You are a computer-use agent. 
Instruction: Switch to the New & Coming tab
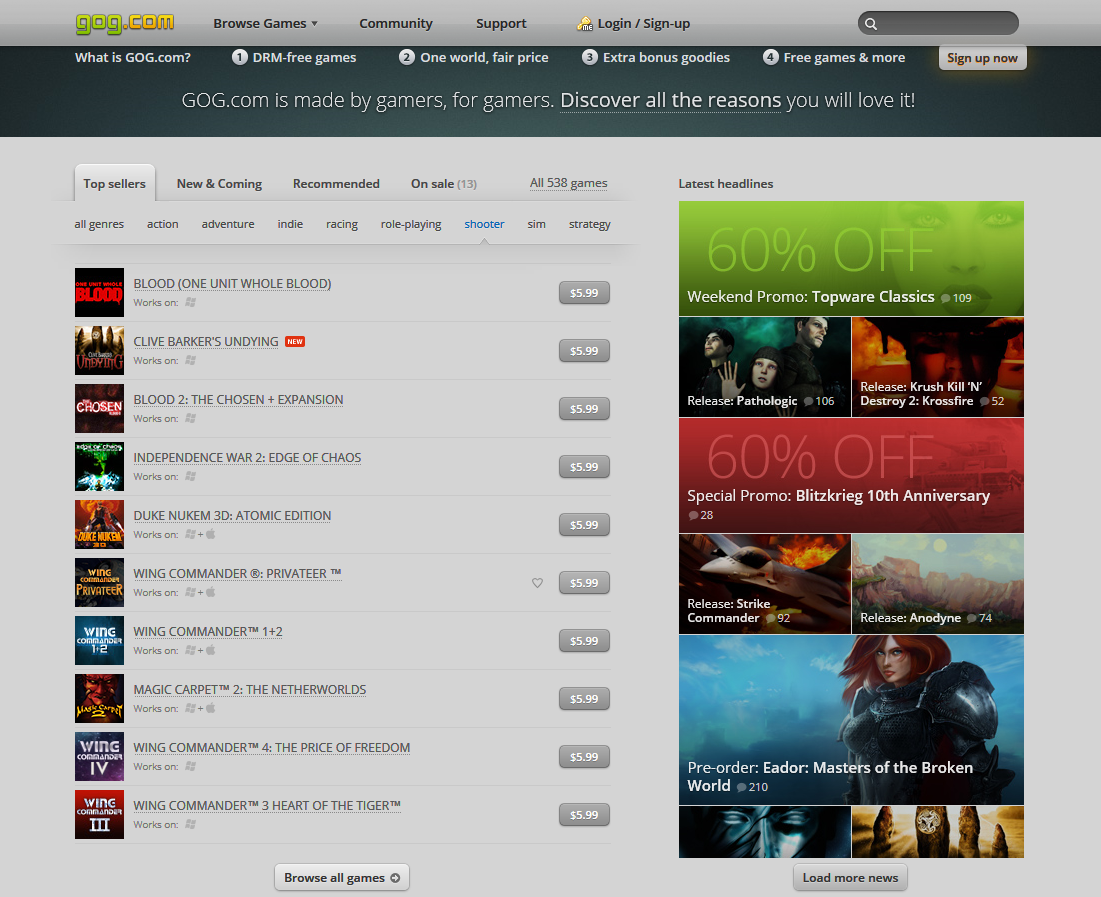click(x=219, y=184)
